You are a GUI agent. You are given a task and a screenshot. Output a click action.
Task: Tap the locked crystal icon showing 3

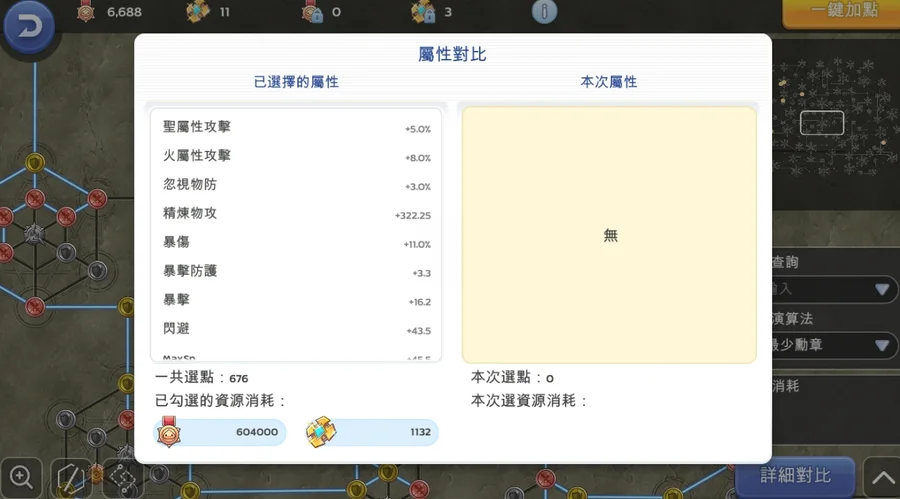[423, 11]
